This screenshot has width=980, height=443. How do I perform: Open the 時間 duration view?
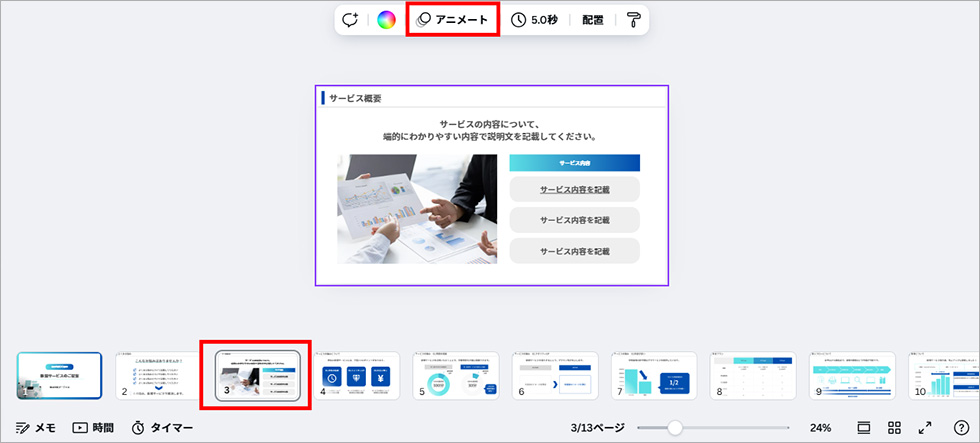(x=93, y=428)
